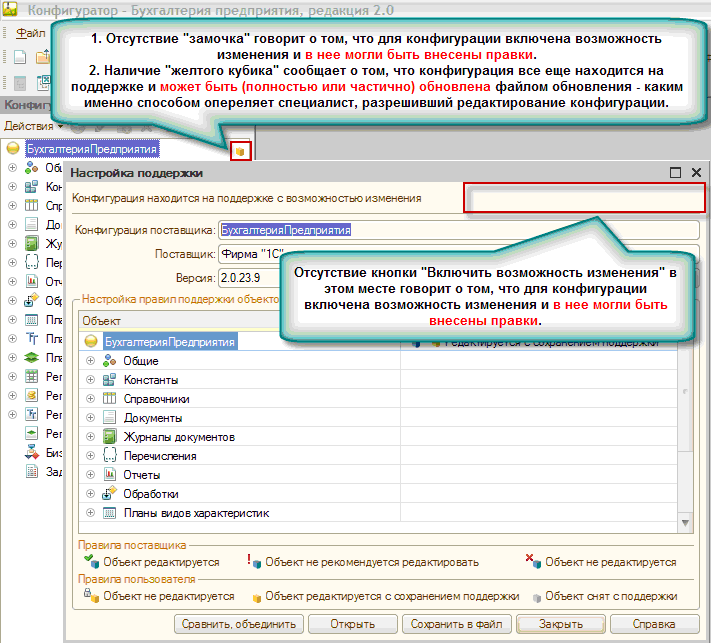Expand the Документы branch in the dialog
Image resolution: width=711 pixels, height=643 pixels.
coord(91,418)
